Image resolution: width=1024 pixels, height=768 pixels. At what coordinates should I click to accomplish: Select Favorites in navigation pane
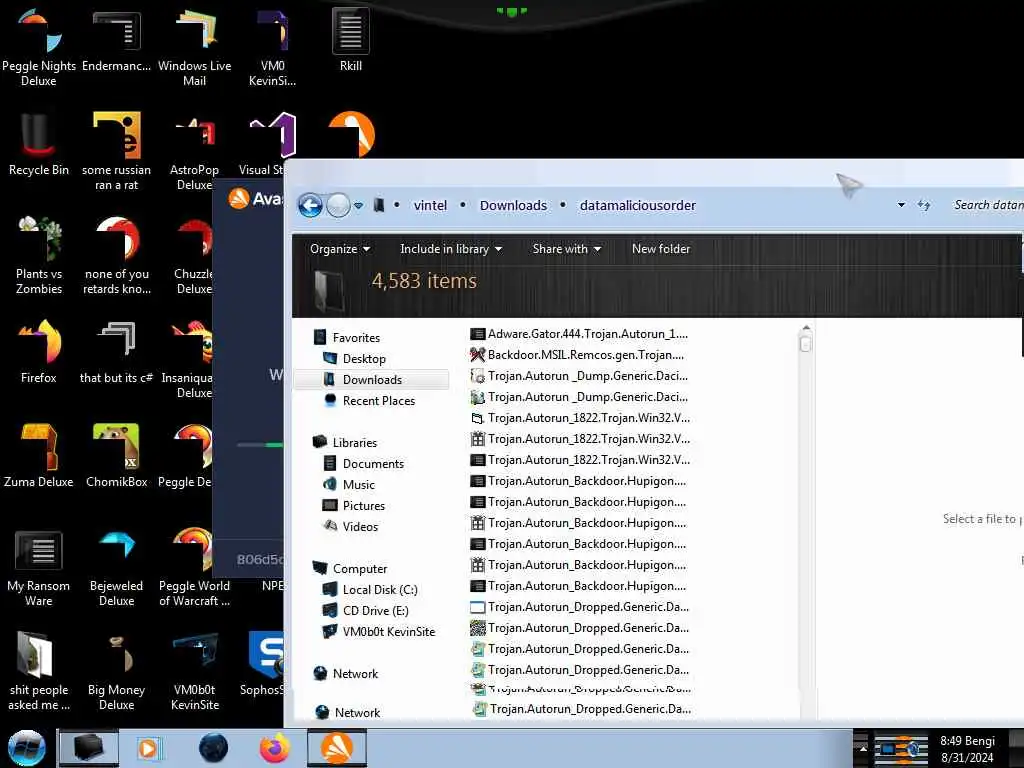(x=356, y=338)
